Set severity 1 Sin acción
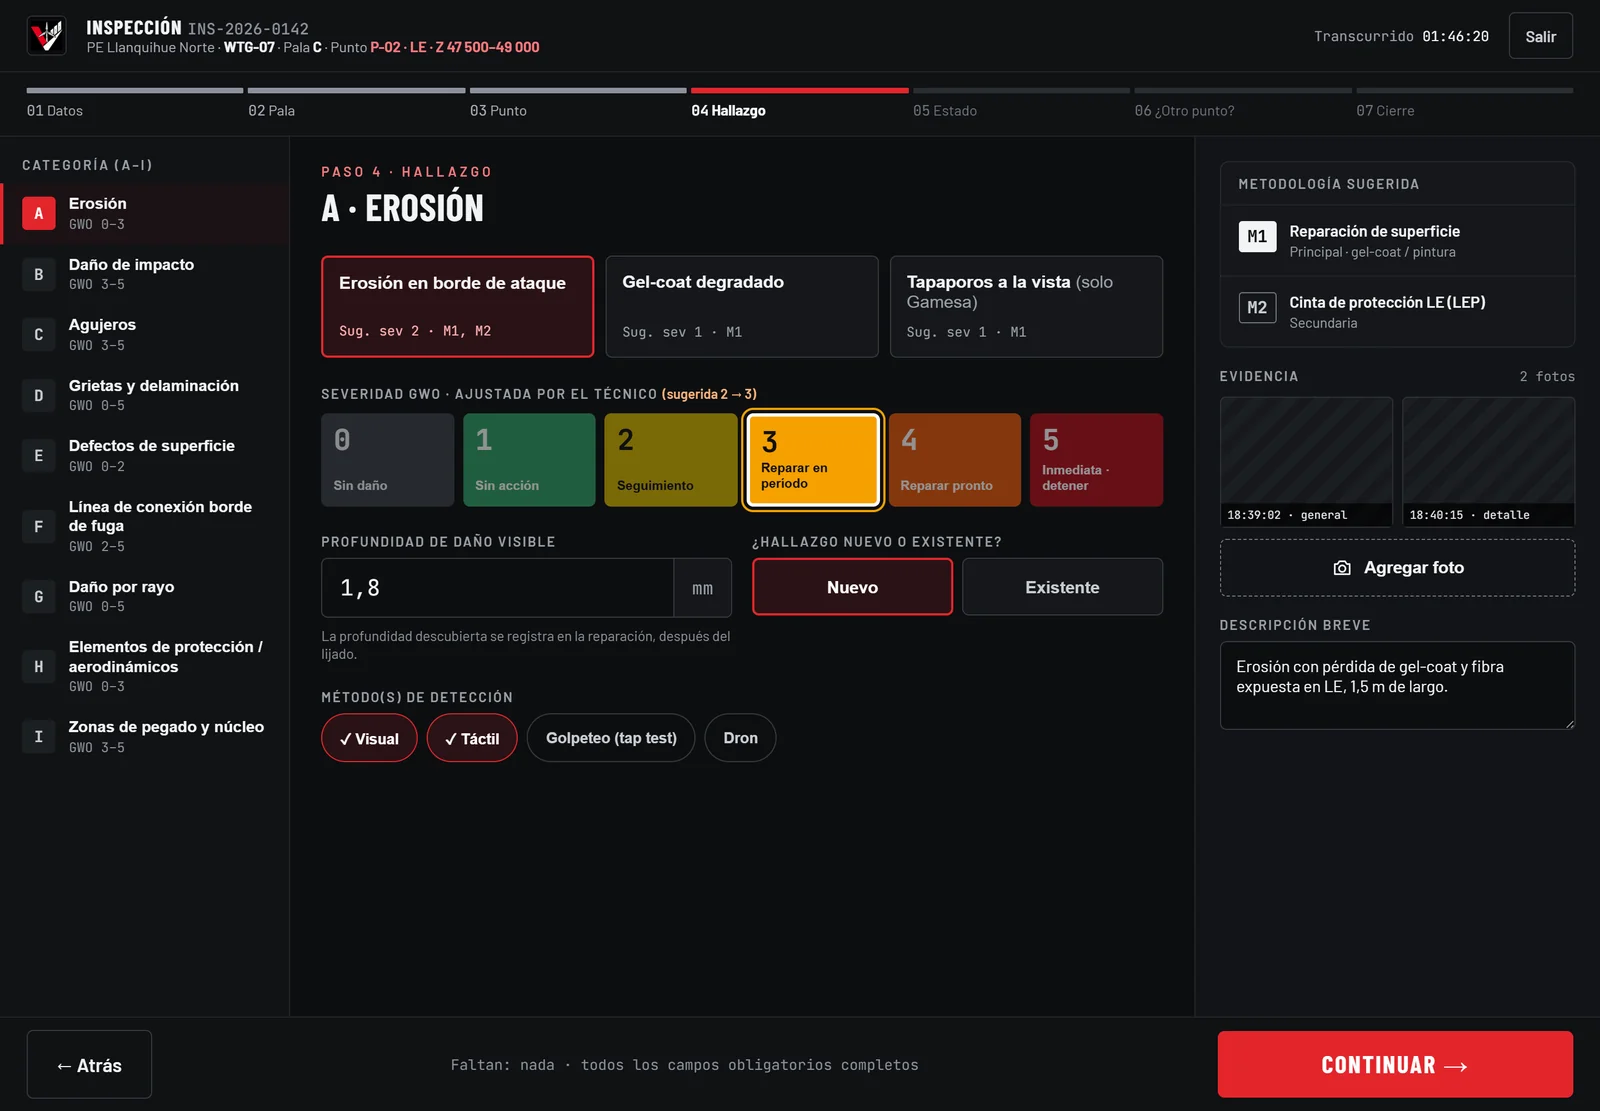The width and height of the screenshot is (1600, 1111). click(x=529, y=460)
